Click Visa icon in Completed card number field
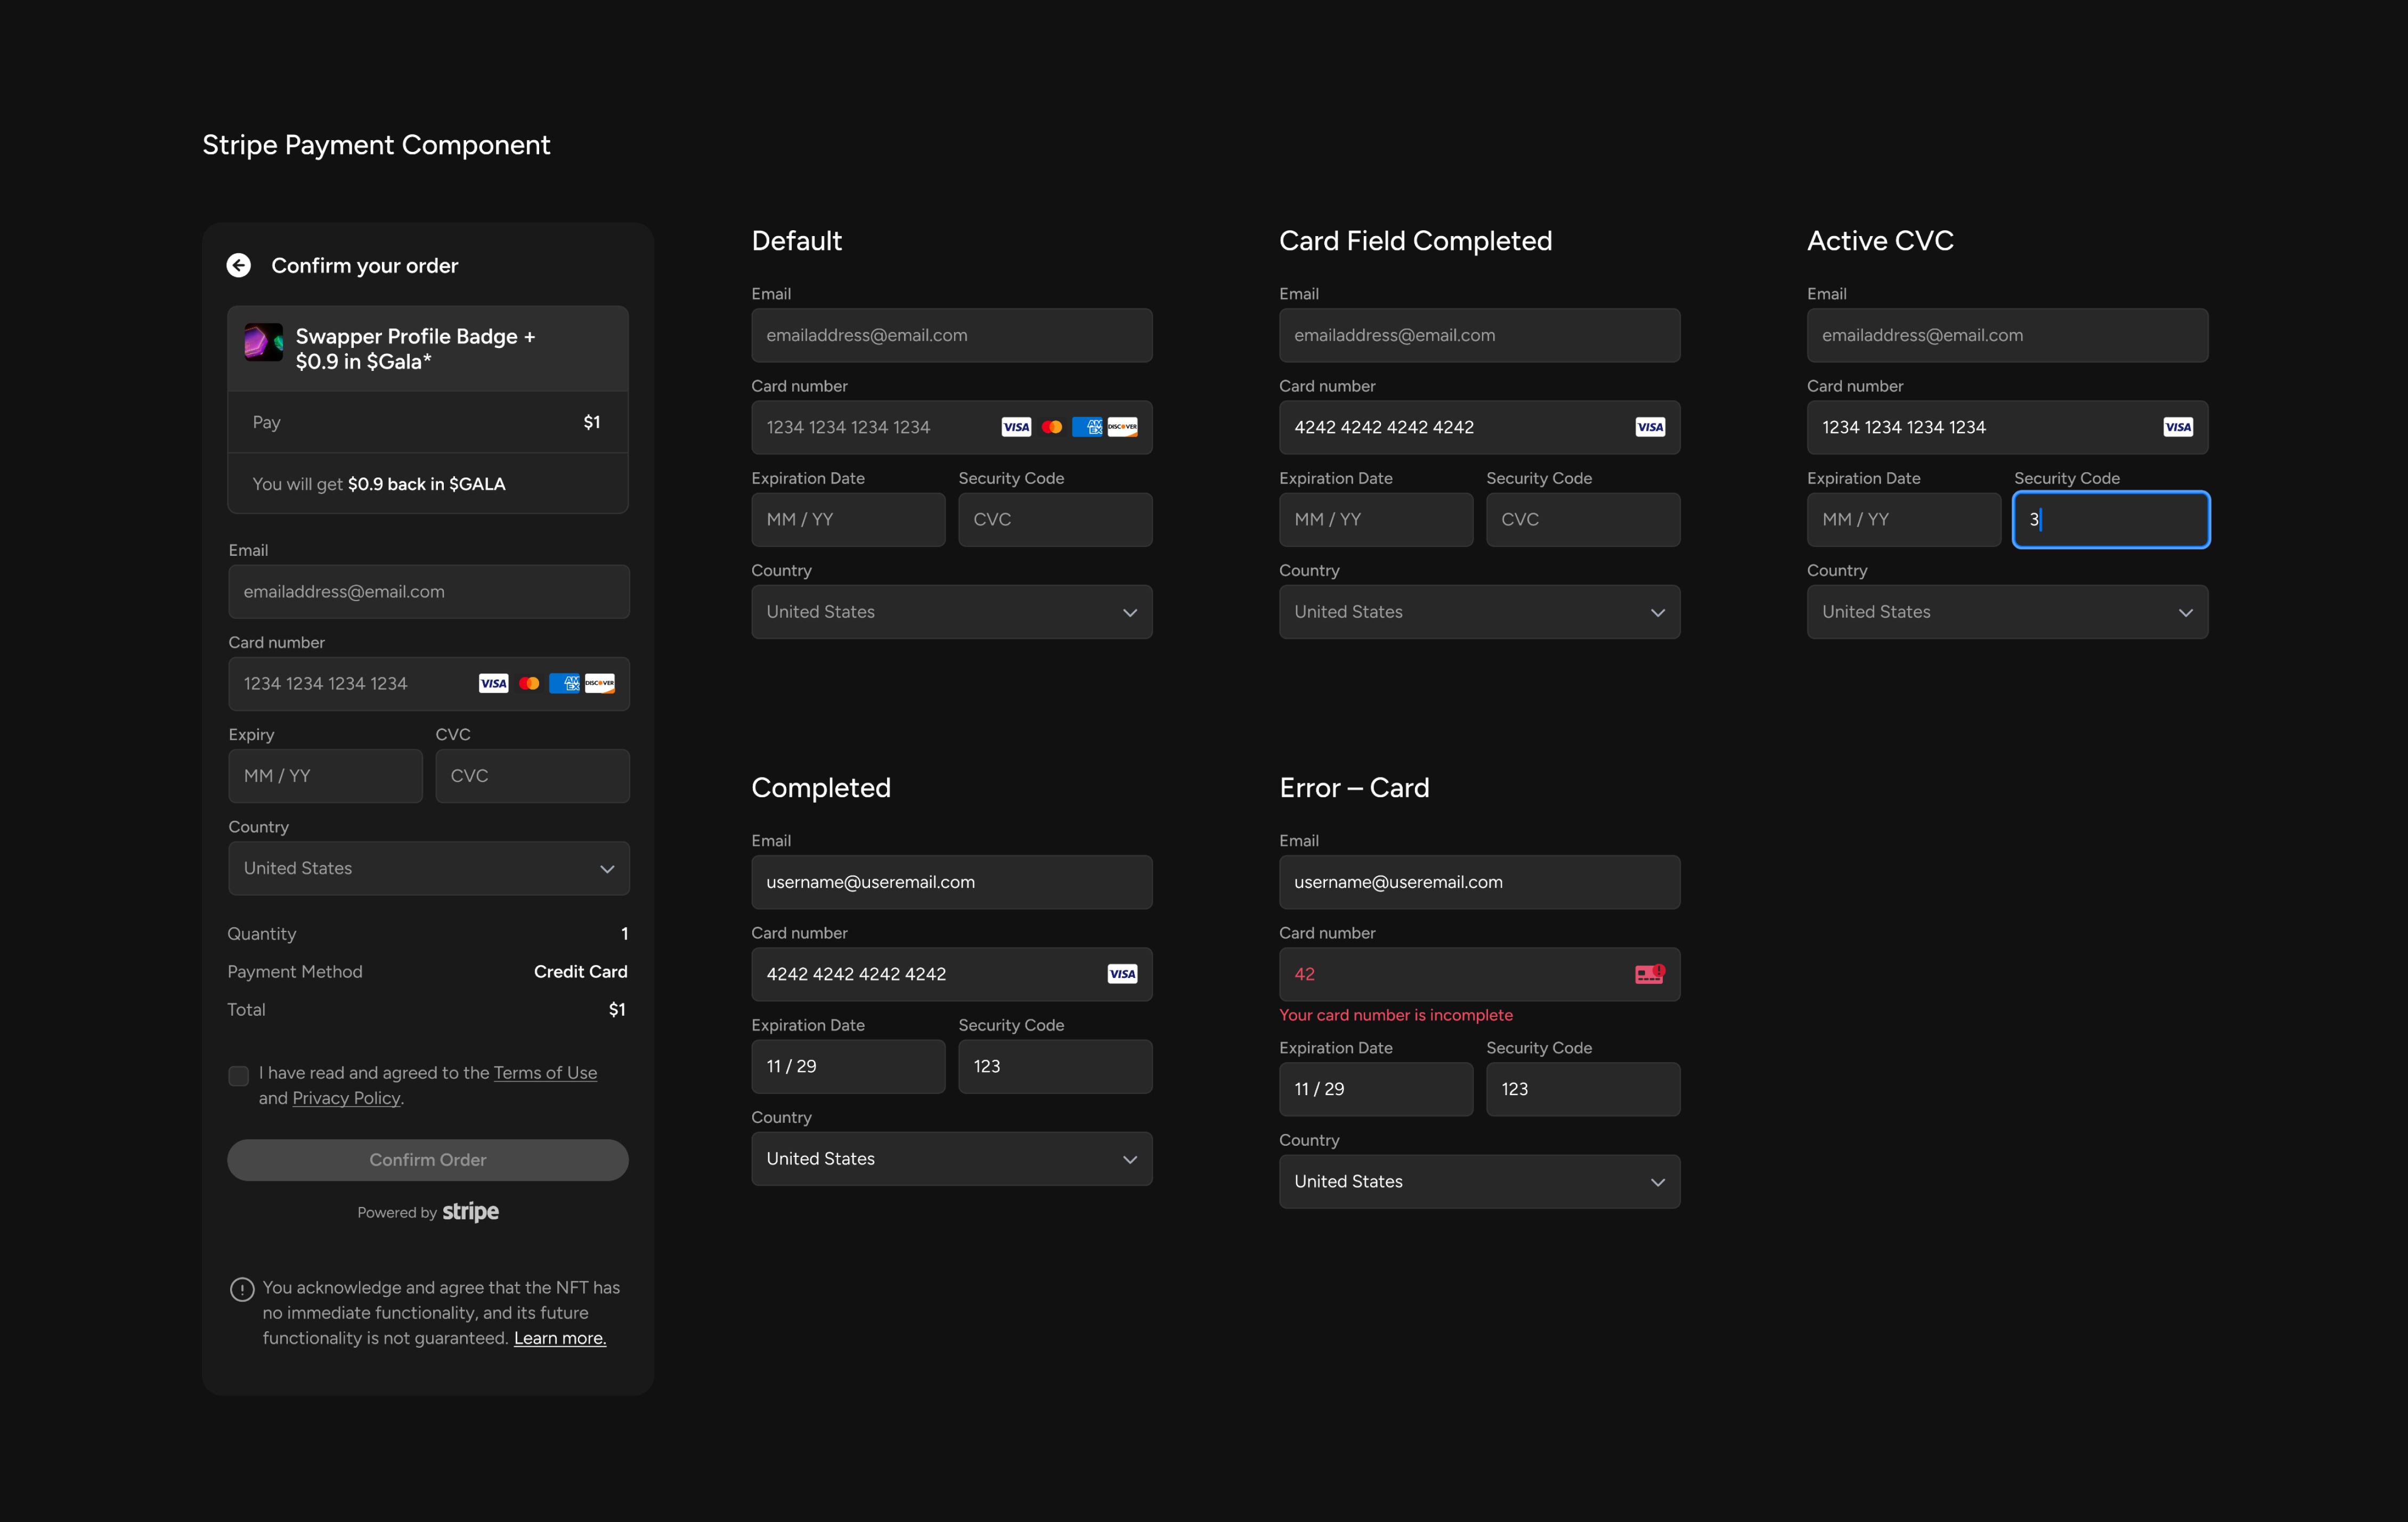Screen dimensions: 2408x1522 click(1122, 974)
